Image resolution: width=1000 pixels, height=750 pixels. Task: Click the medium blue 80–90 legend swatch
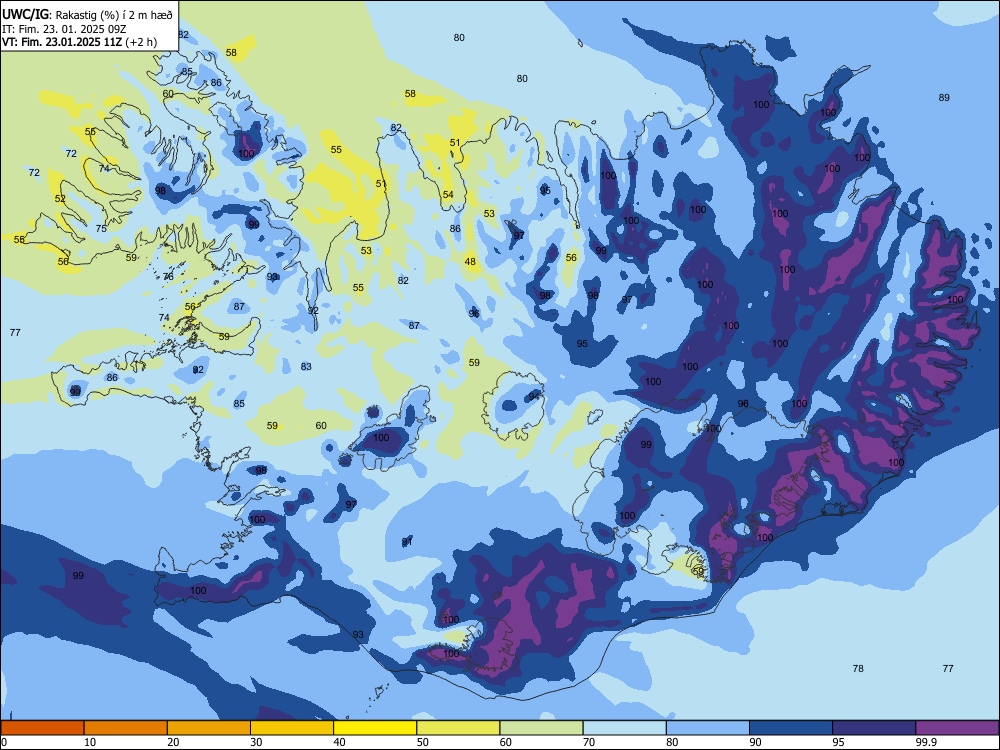(708, 728)
